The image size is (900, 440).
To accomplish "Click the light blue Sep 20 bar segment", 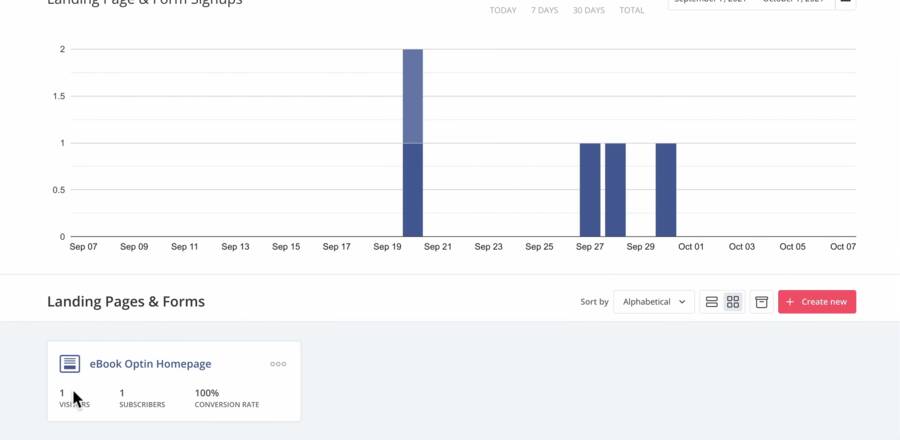I will (x=413, y=96).
